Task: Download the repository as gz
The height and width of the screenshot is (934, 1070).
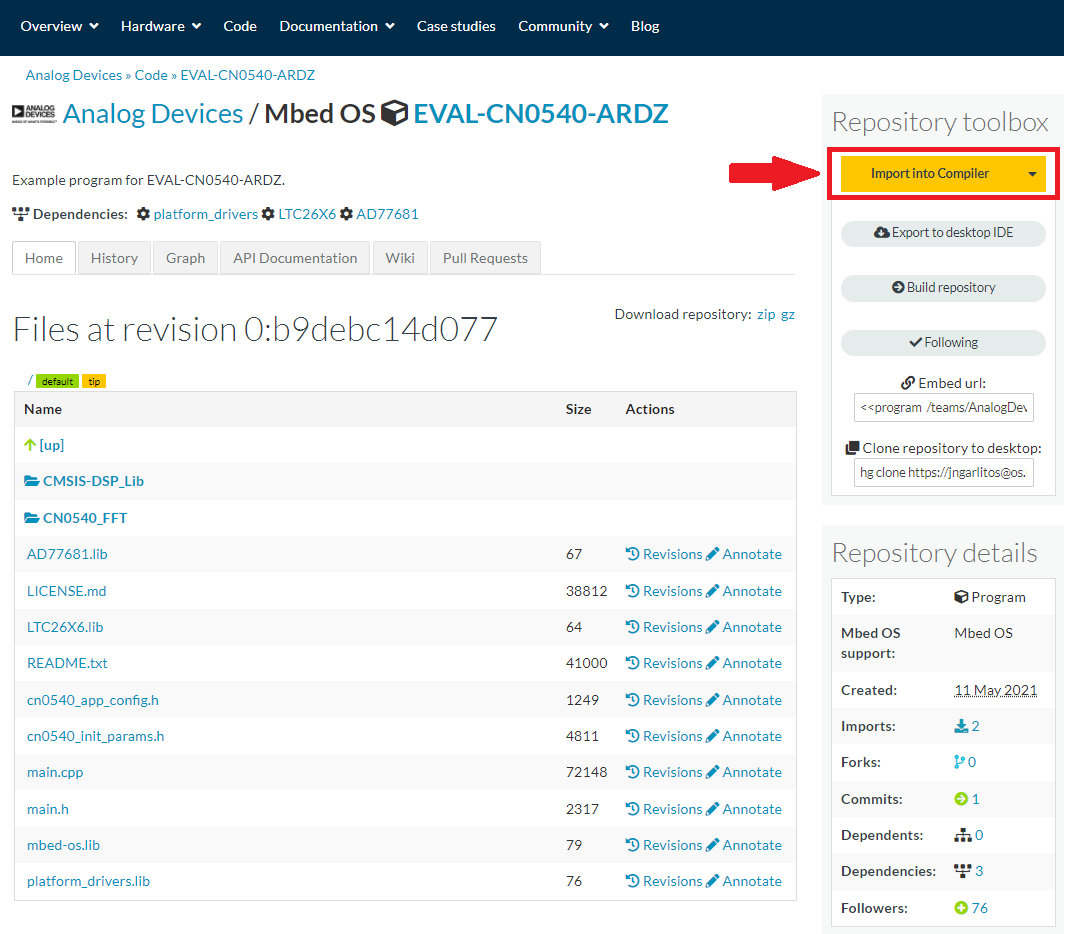Action: coord(787,315)
